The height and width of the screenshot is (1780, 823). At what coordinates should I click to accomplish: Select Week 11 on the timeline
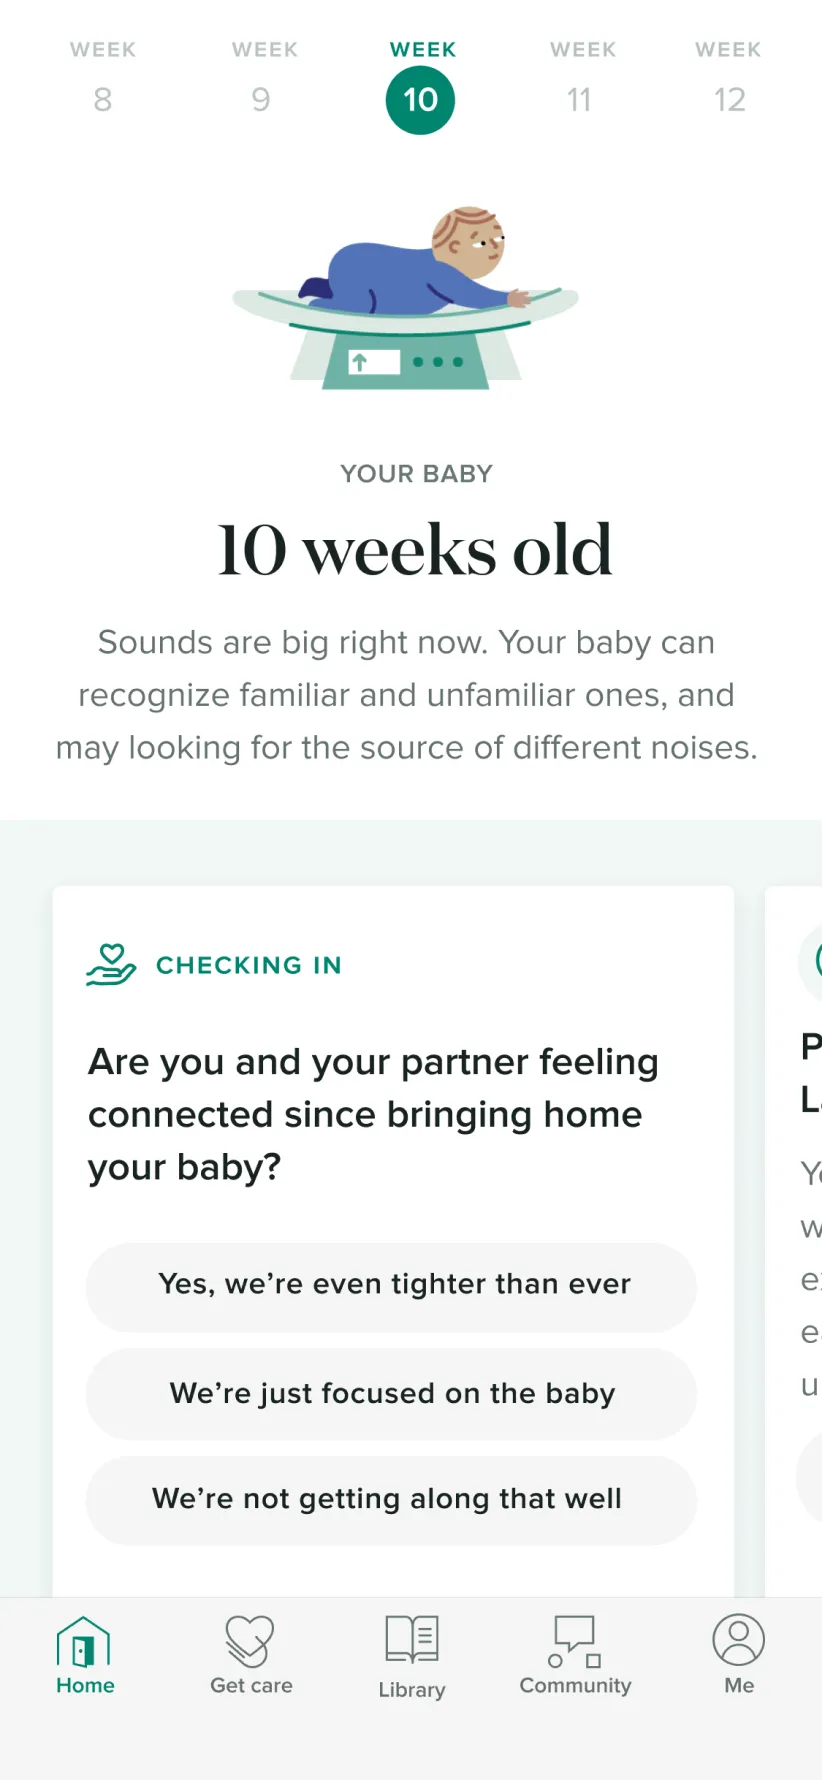580,80
